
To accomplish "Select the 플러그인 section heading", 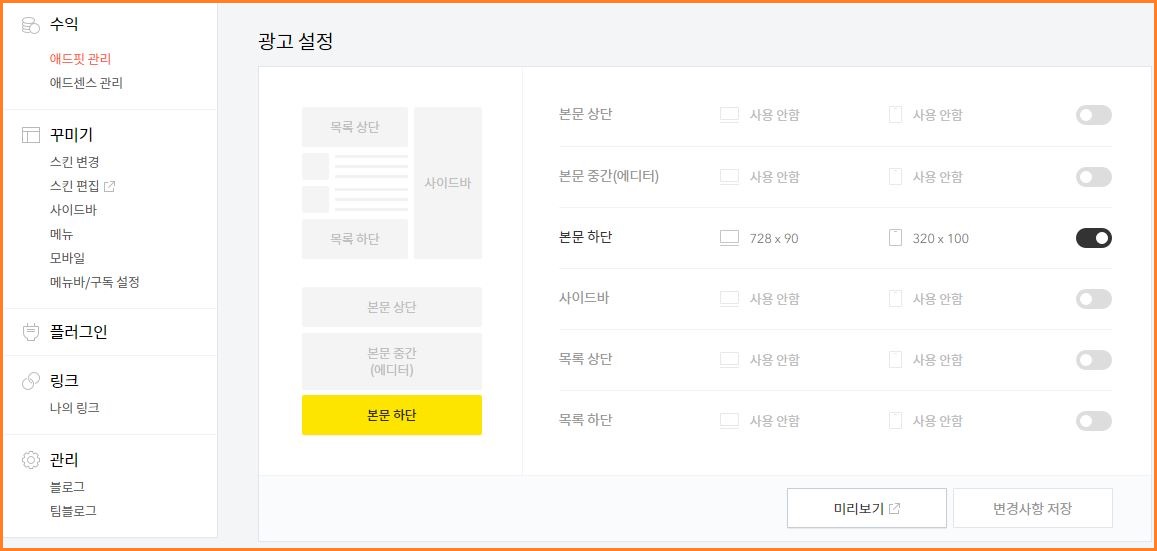I will tap(78, 333).
